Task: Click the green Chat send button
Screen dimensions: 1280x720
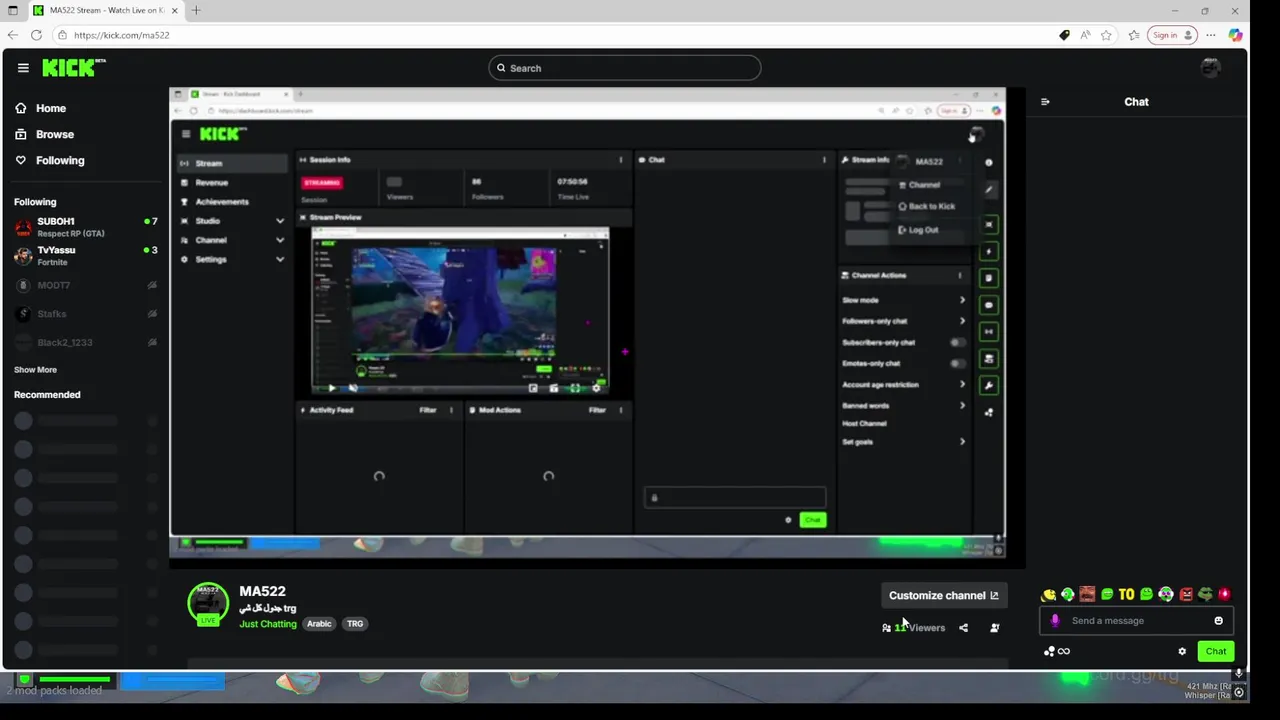Action: coord(1216,651)
